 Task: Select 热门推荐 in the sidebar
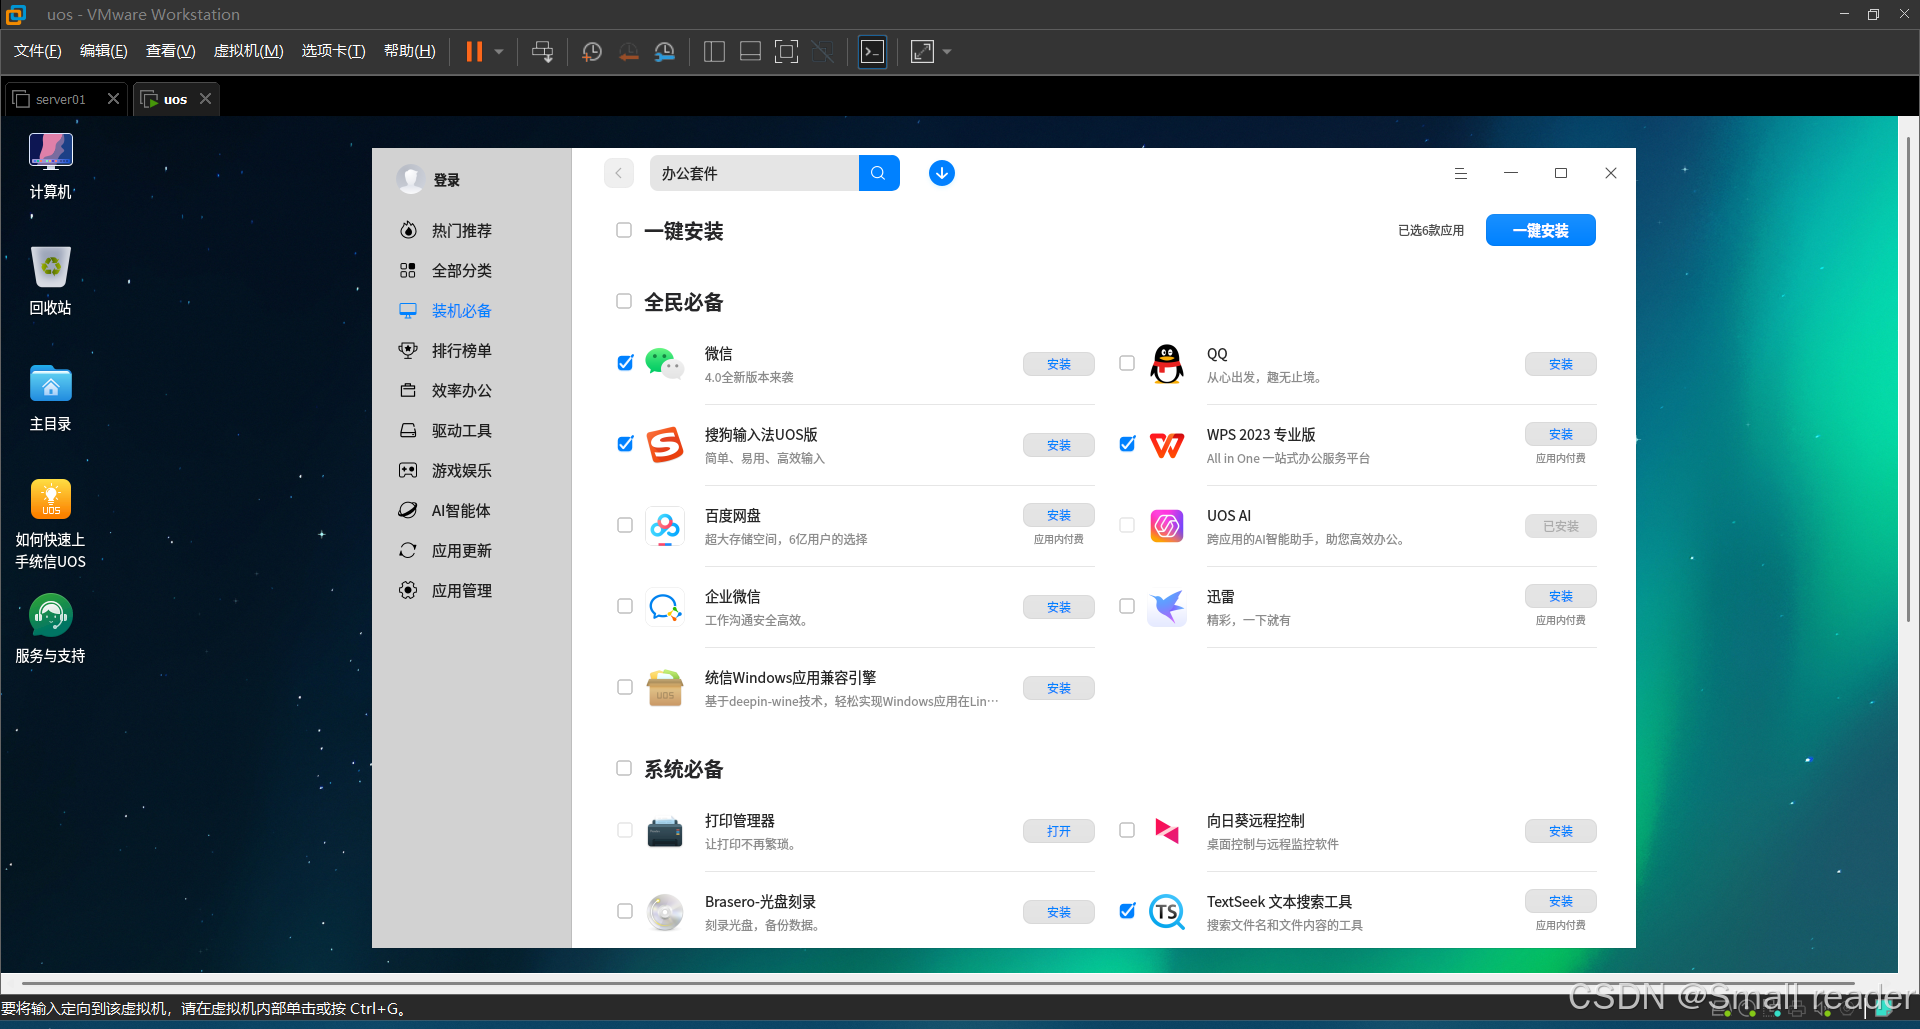461,230
